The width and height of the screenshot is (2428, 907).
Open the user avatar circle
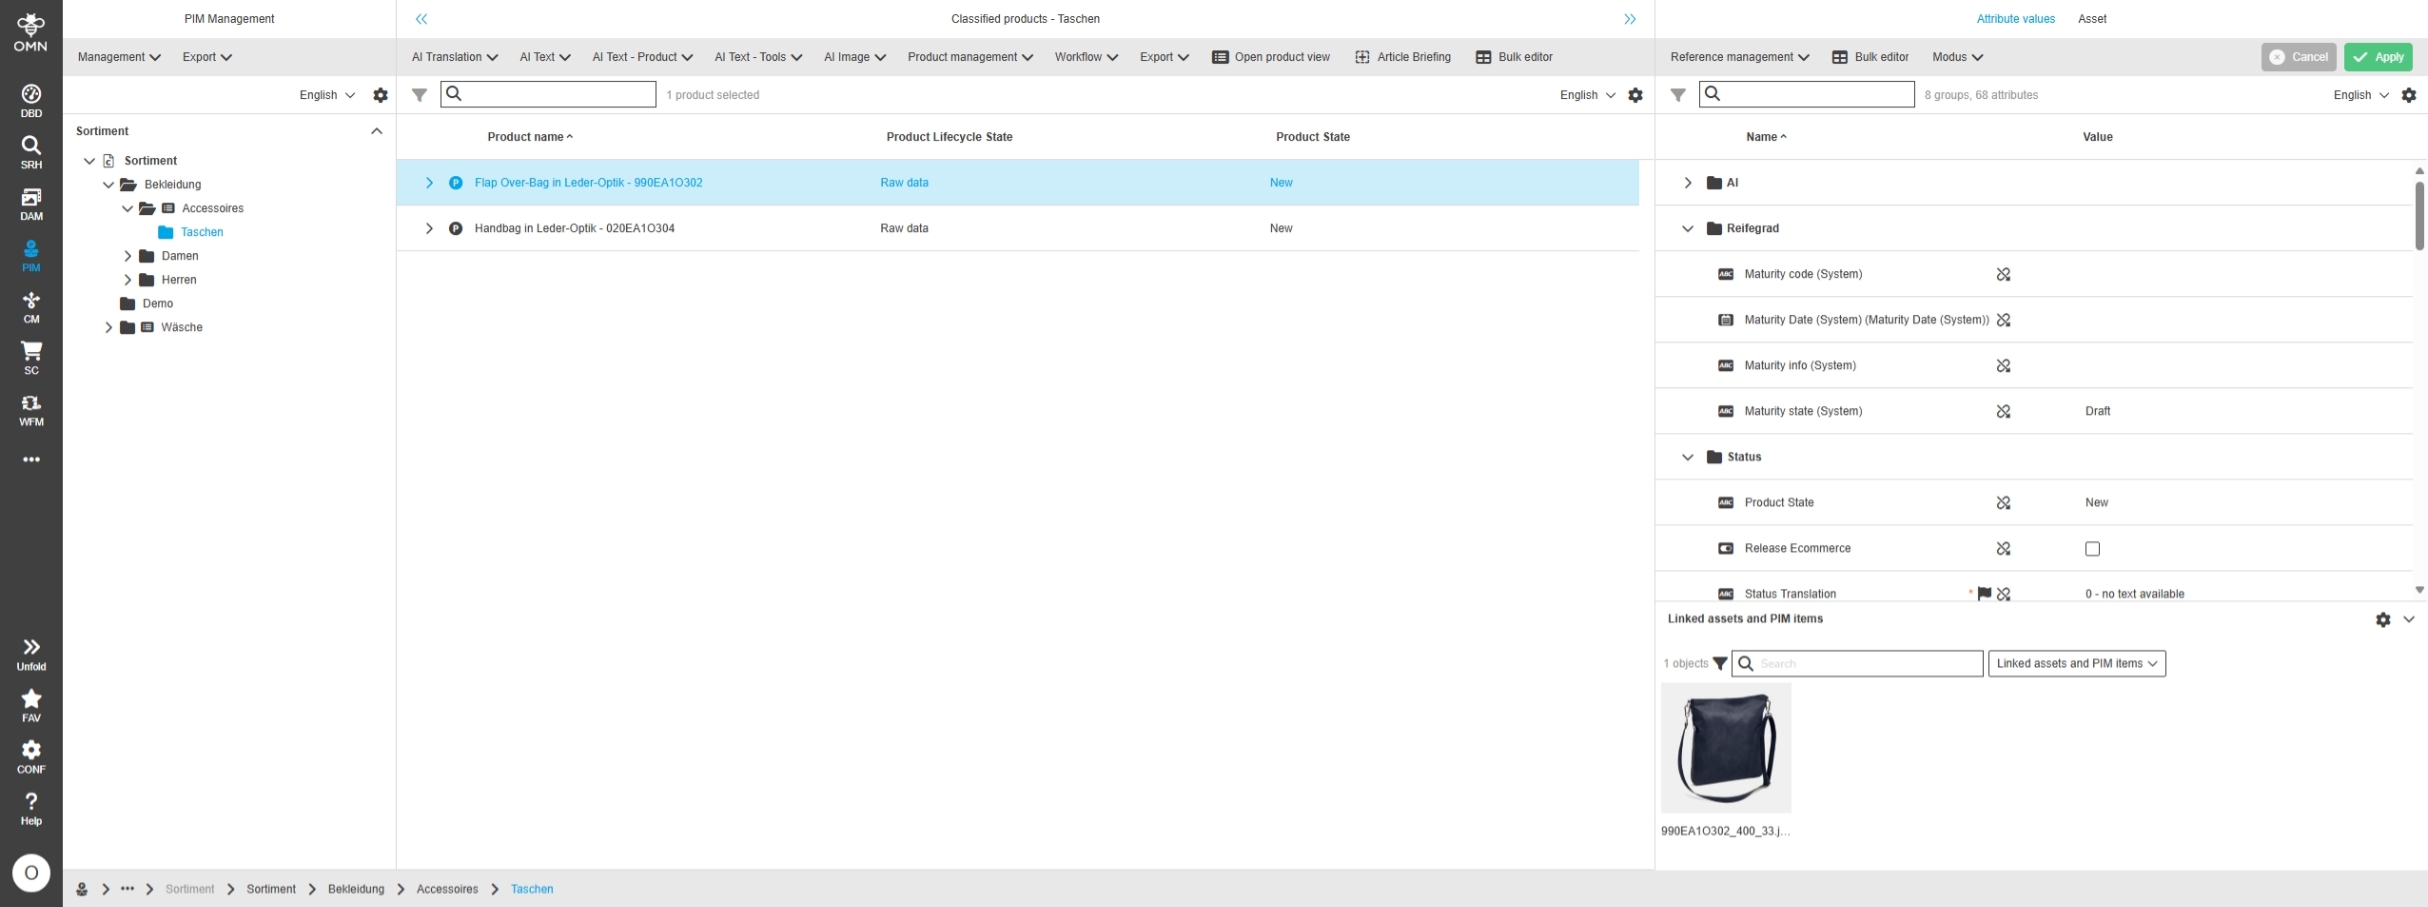pyautogui.click(x=31, y=873)
